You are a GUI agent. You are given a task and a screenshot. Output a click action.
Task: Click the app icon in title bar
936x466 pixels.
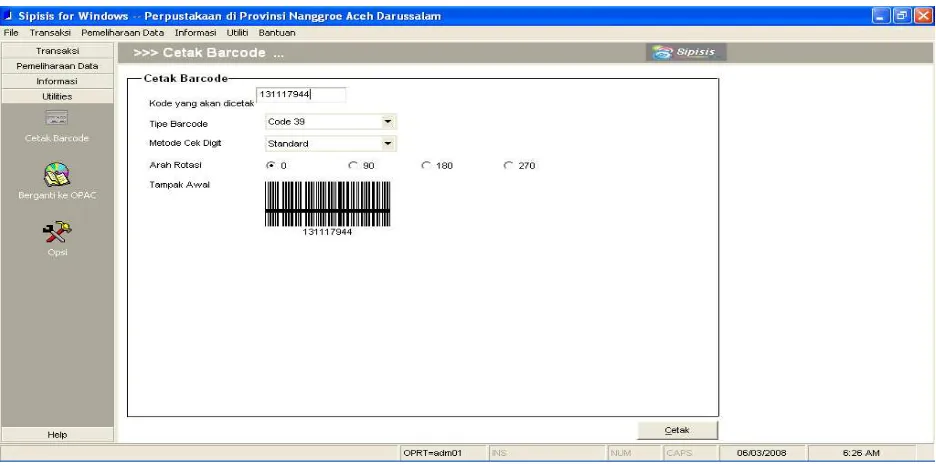coord(8,16)
